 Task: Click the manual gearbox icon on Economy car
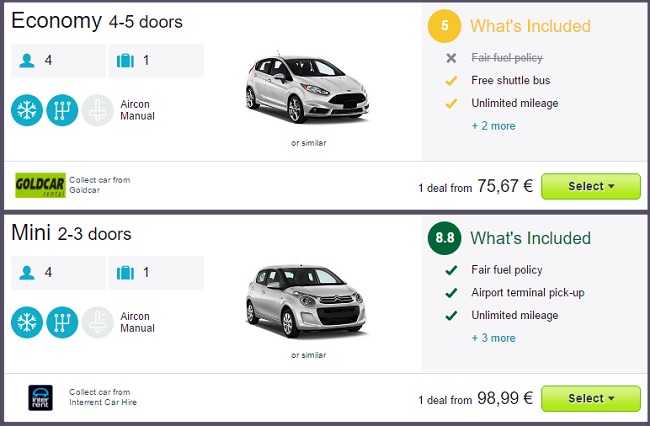(x=62, y=110)
